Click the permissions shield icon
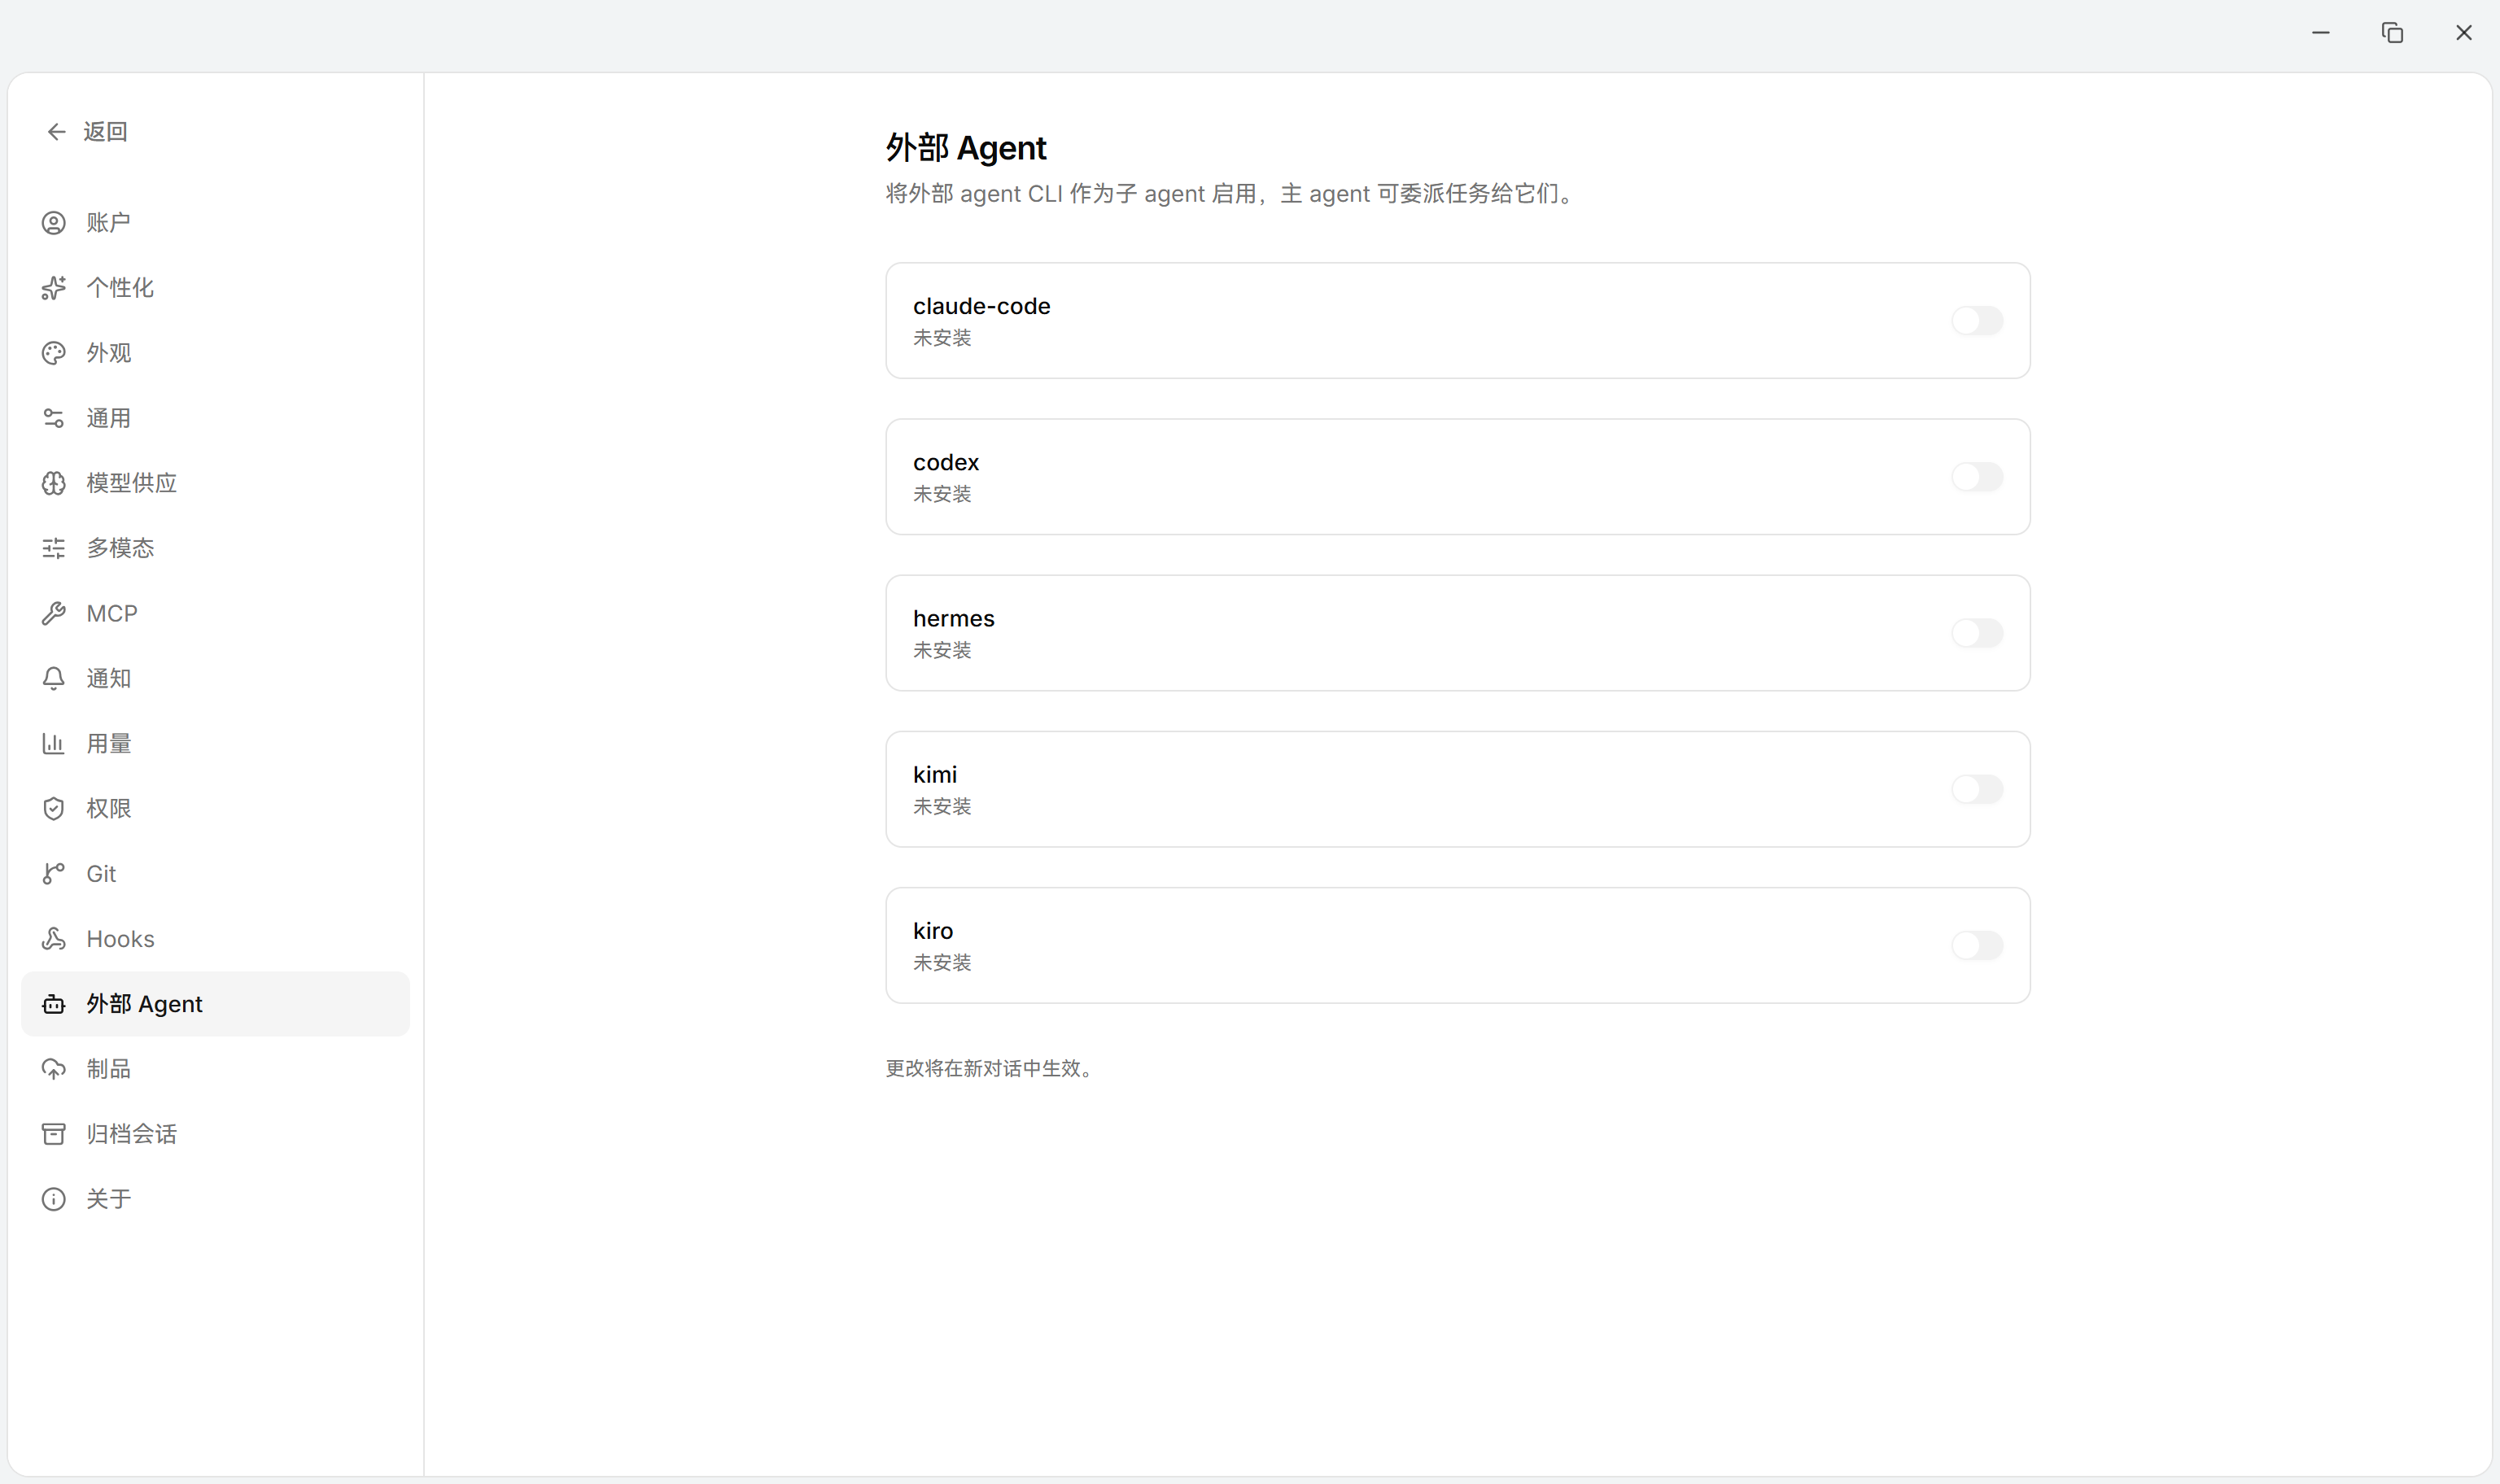 54,808
